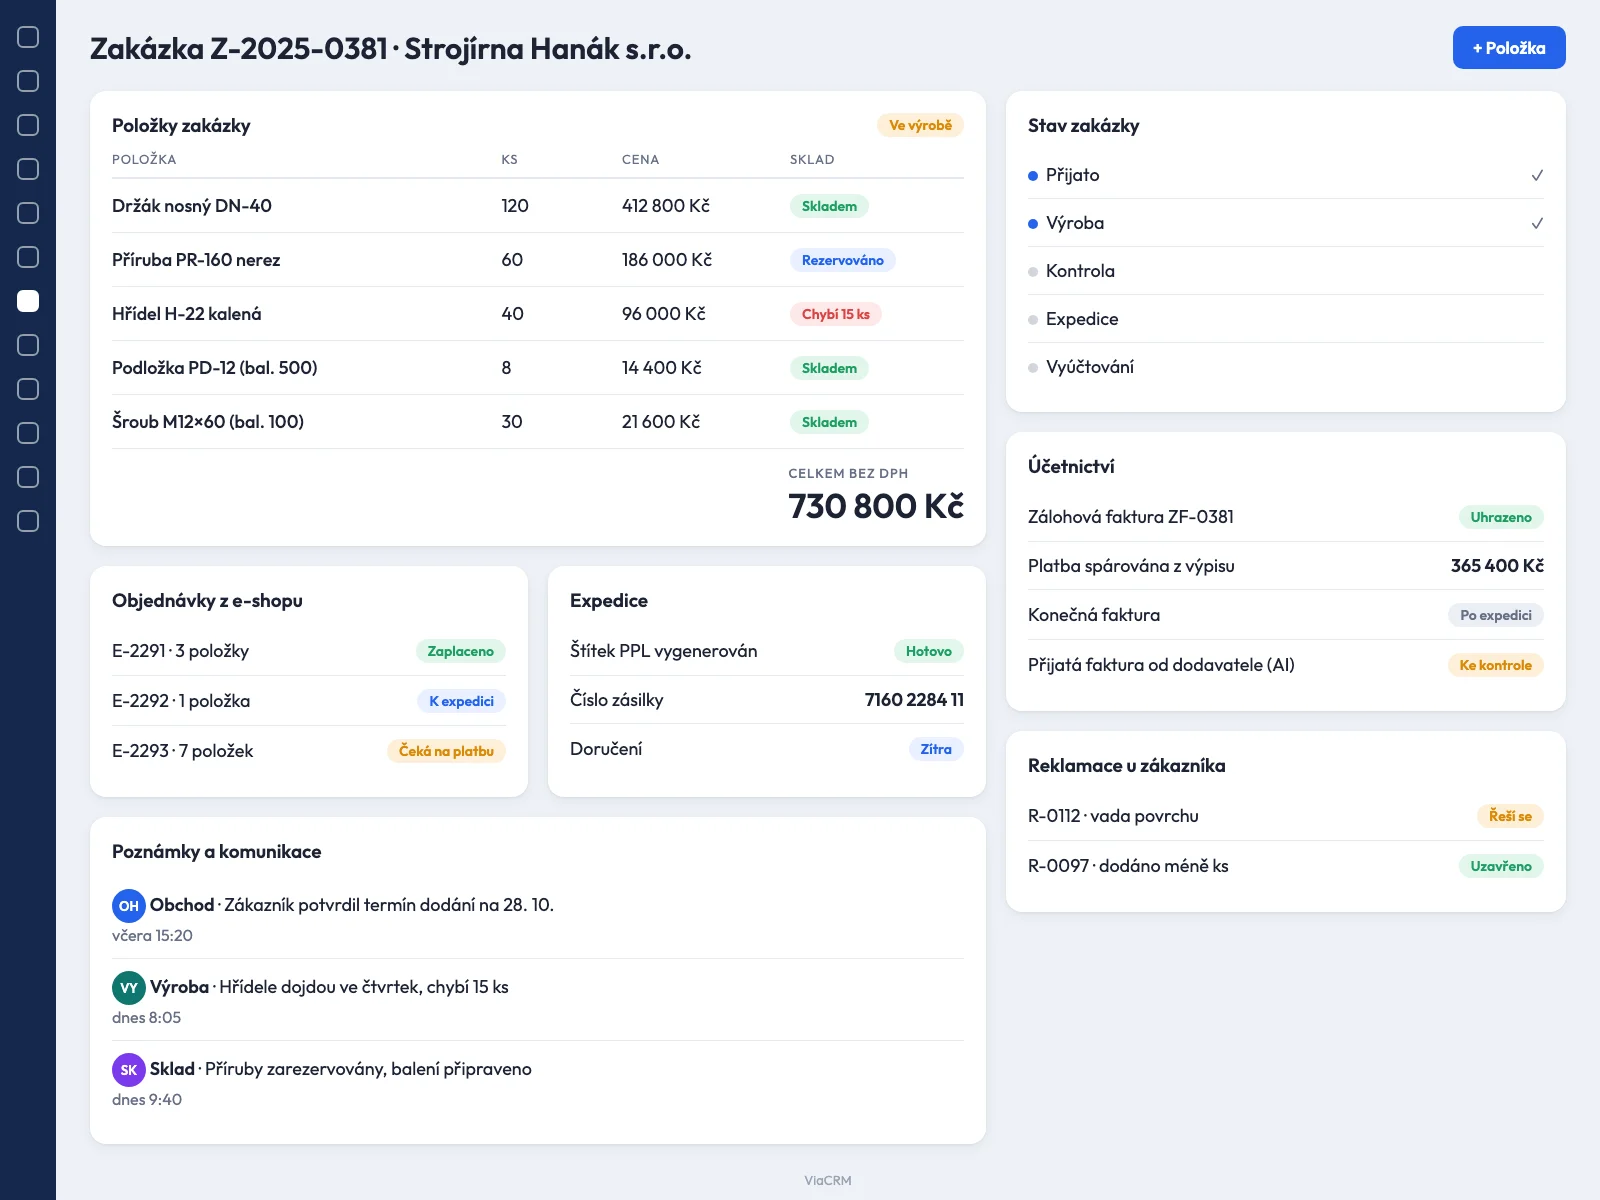Click the amount 365 400 Kč
This screenshot has height=1200, width=1600.
point(1497,566)
